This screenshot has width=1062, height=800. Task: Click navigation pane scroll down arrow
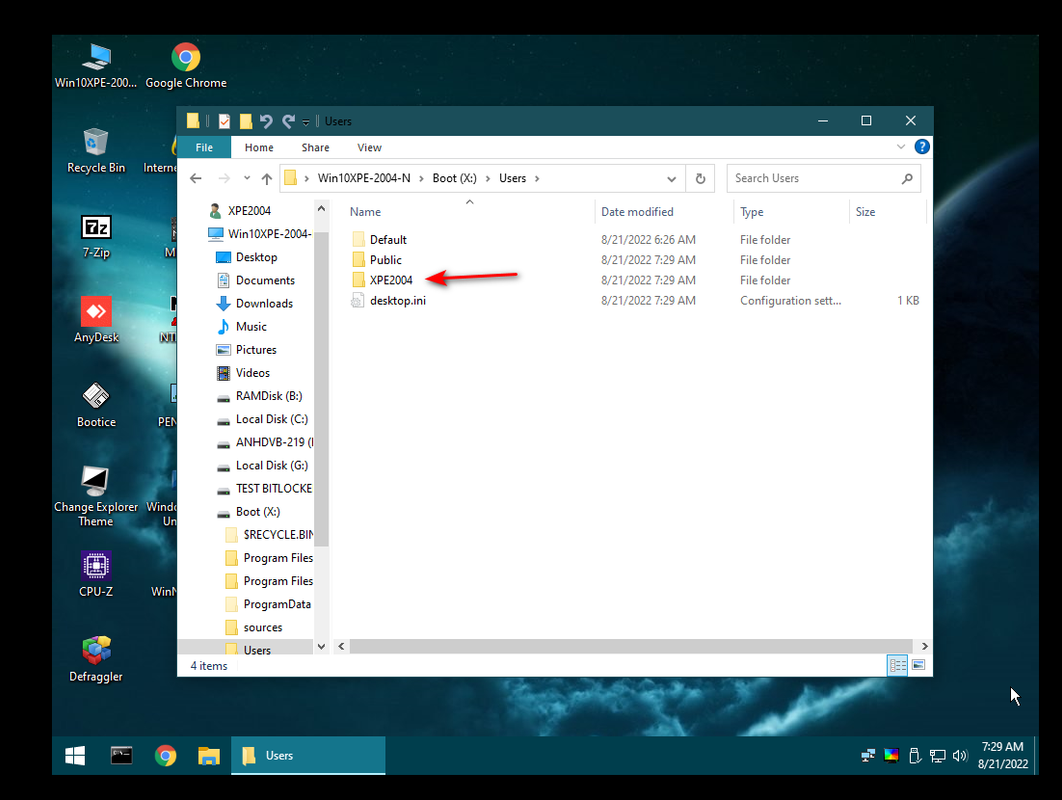(321, 646)
